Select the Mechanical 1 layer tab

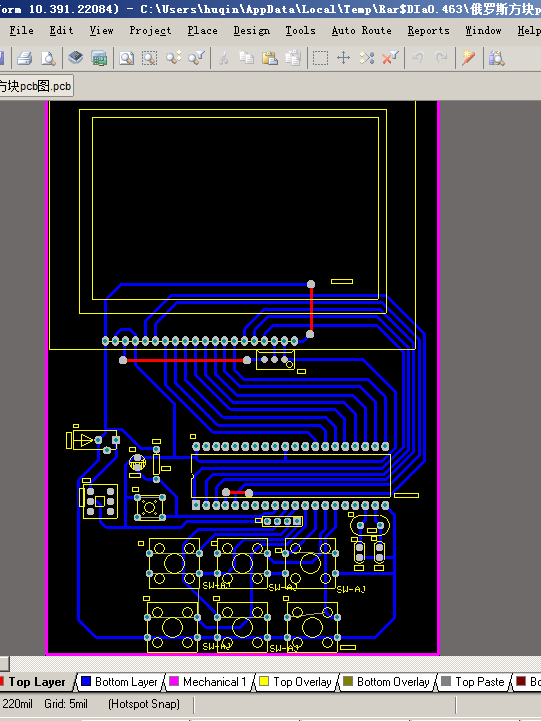point(208,681)
